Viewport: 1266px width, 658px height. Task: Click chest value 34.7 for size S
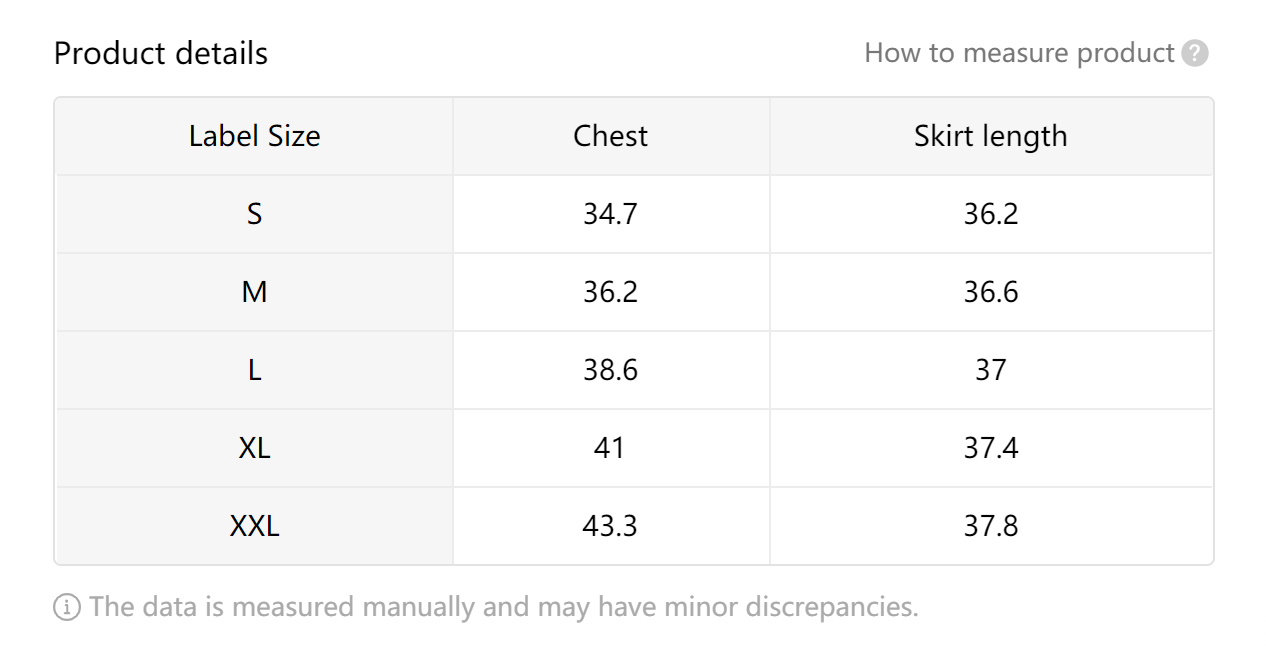pyautogui.click(x=611, y=214)
